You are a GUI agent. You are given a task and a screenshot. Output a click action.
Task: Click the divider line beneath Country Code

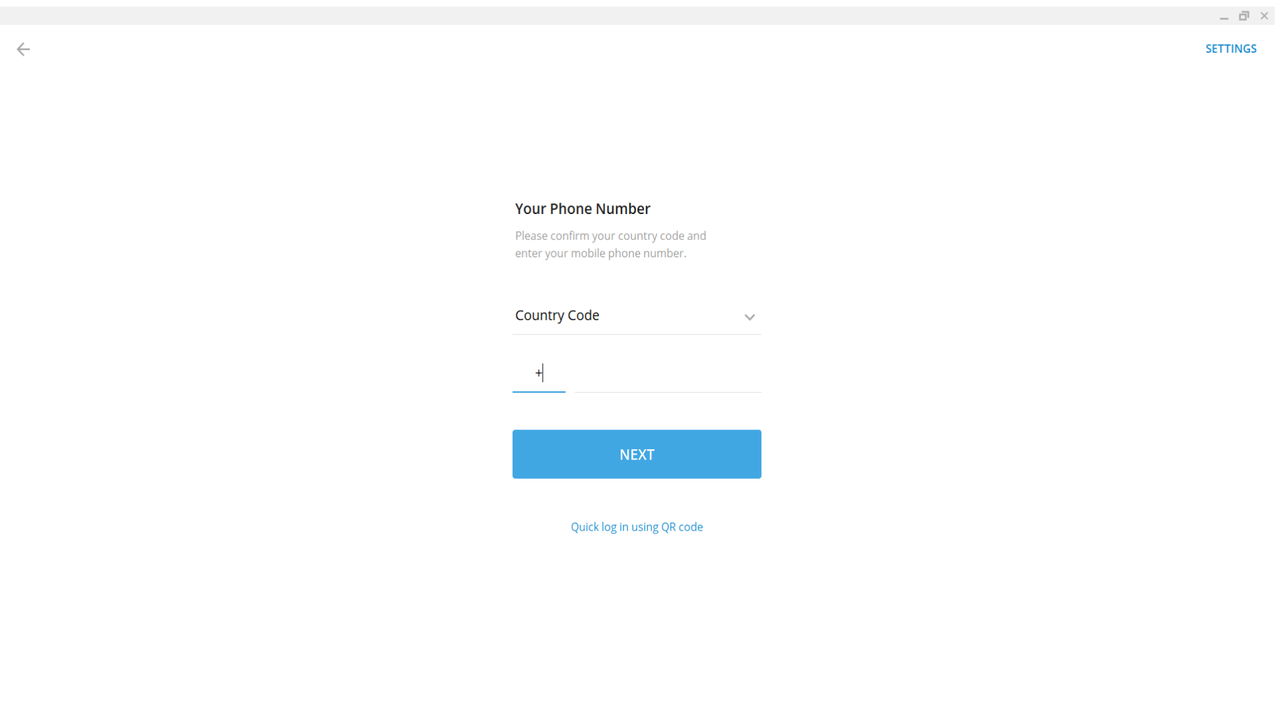pyautogui.click(x=637, y=334)
